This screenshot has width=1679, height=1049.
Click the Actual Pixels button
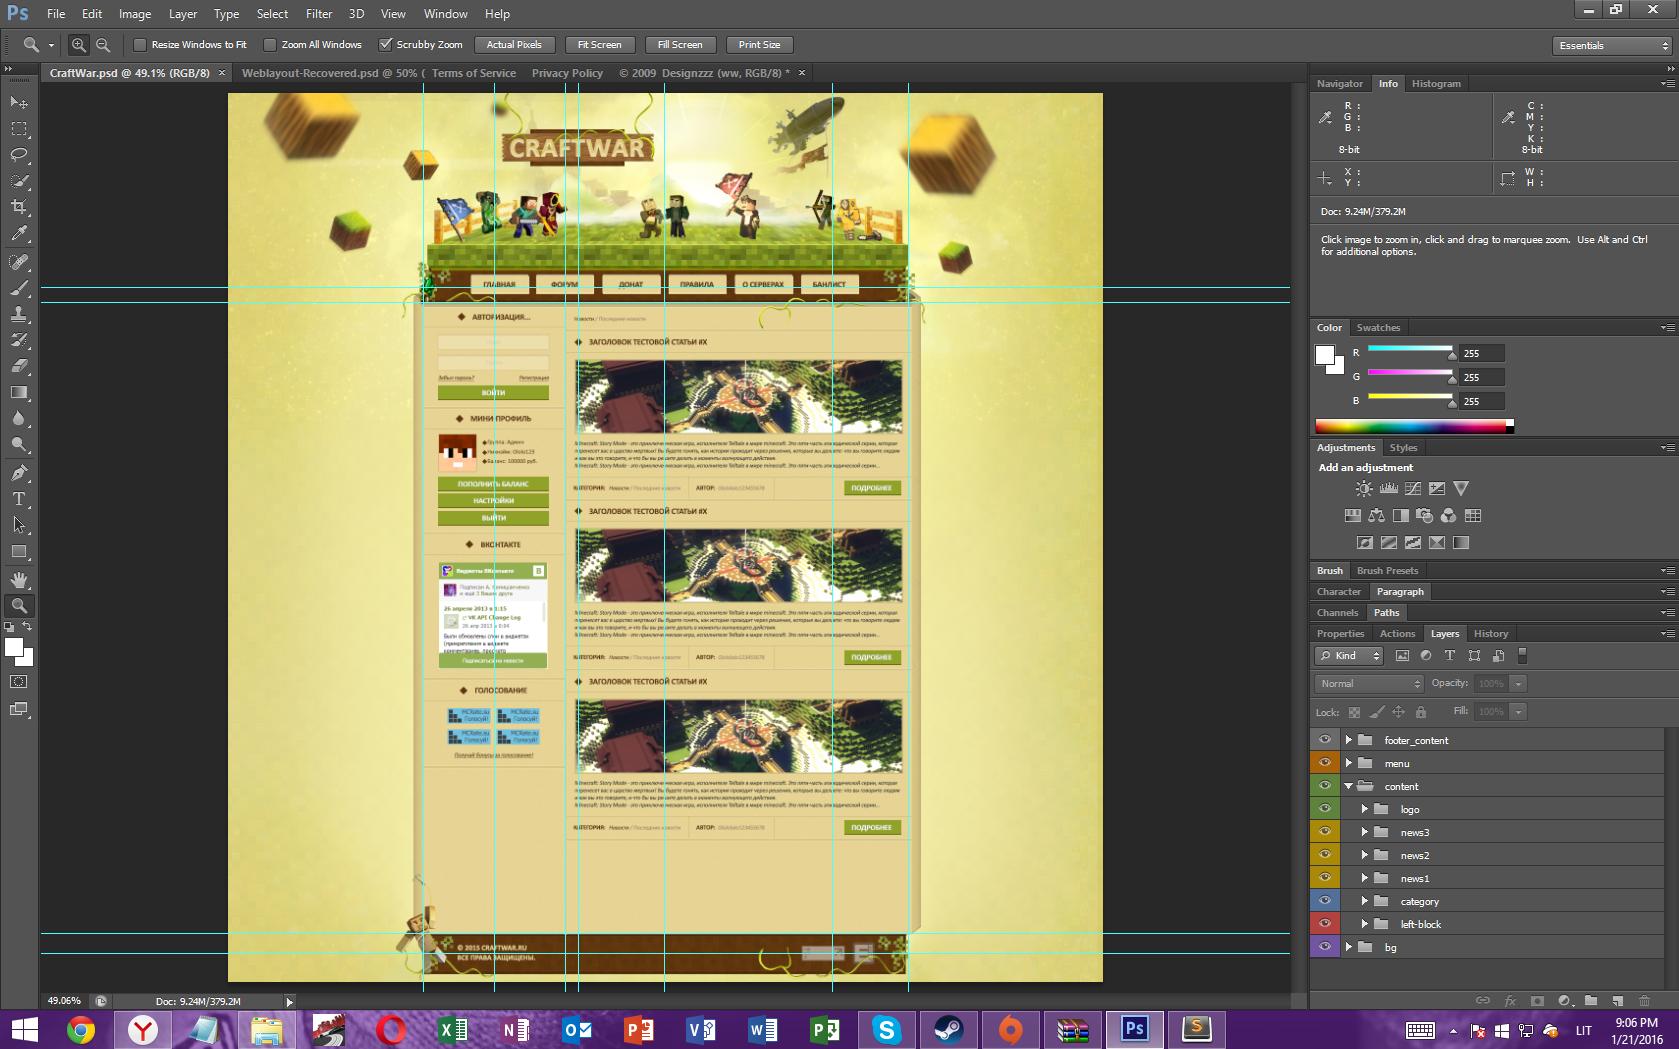click(x=514, y=45)
